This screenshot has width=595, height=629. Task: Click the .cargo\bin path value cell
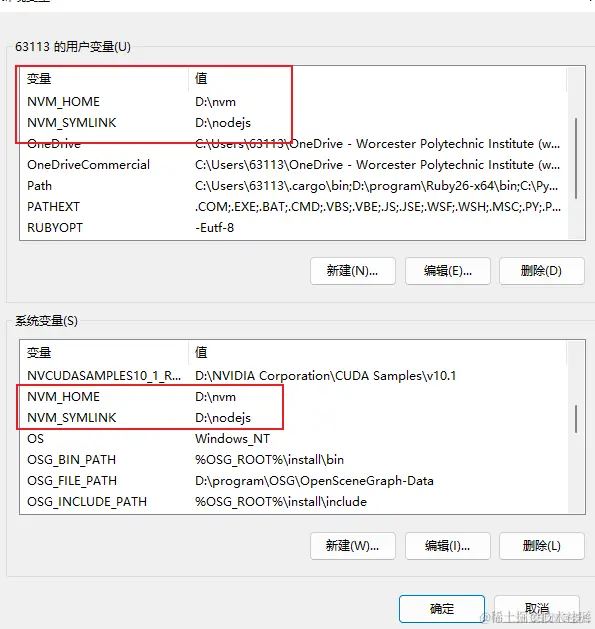coord(376,186)
